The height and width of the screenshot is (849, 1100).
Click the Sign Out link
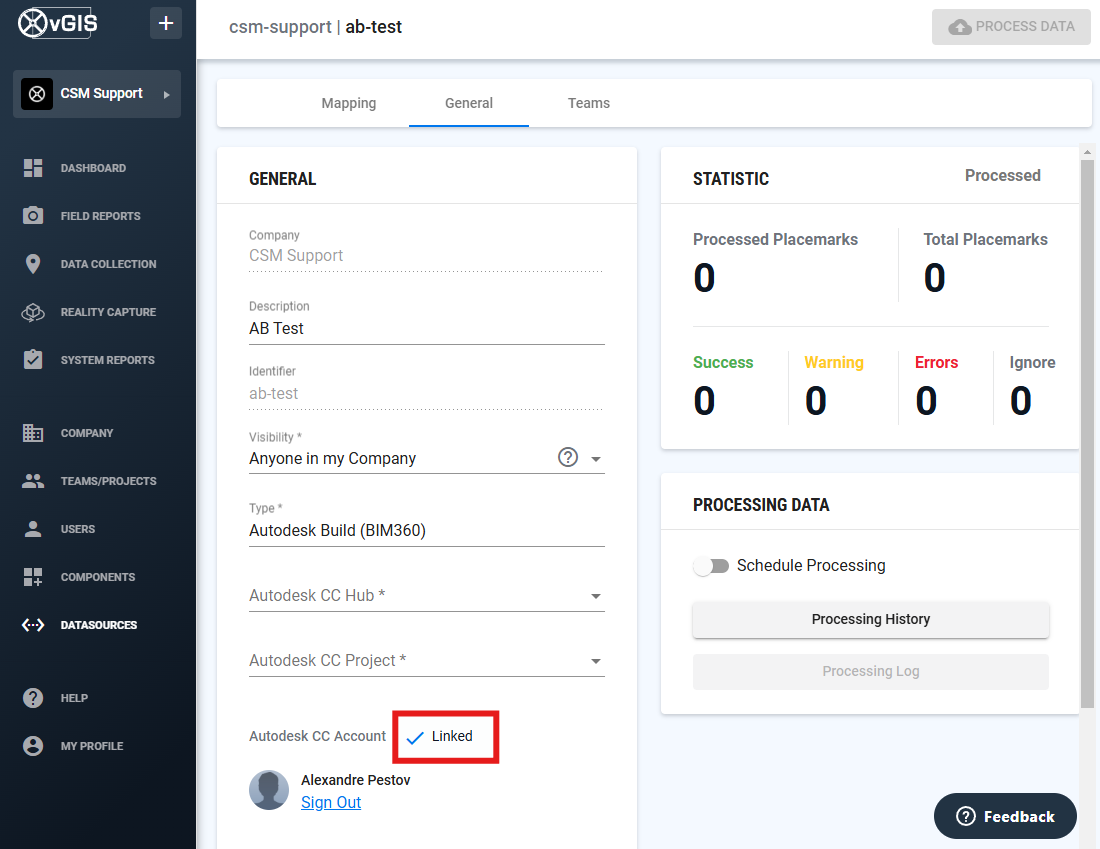(331, 802)
